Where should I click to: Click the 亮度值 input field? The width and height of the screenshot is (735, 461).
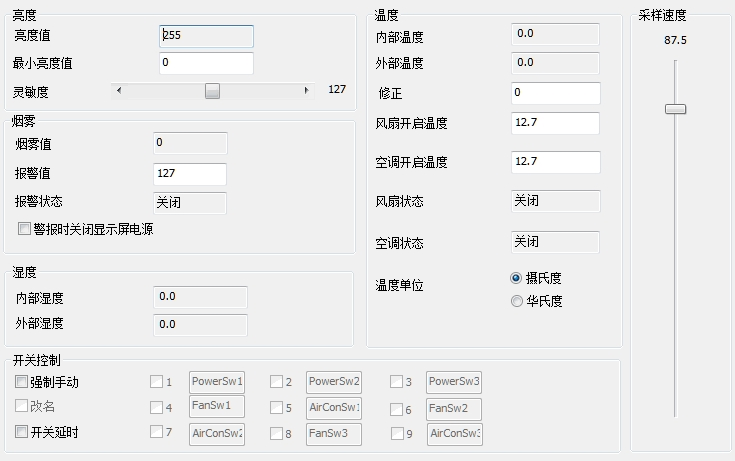point(206,35)
